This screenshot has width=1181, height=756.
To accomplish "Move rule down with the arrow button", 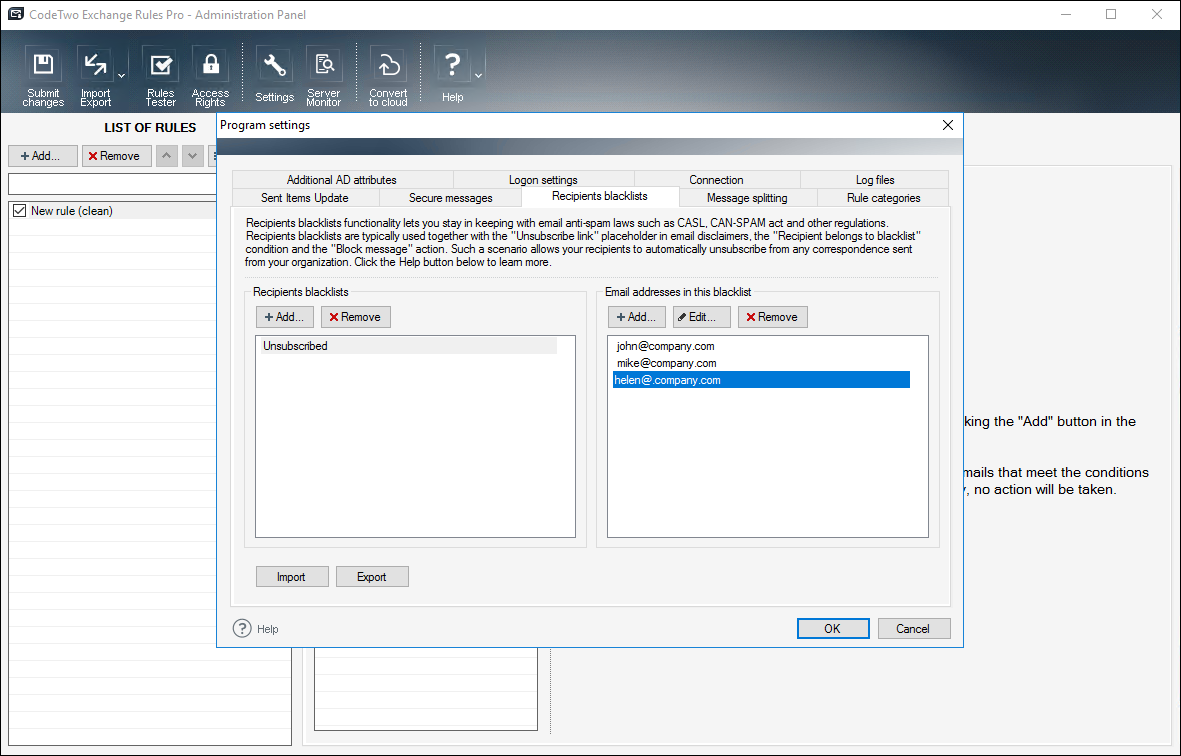I will (x=192, y=156).
